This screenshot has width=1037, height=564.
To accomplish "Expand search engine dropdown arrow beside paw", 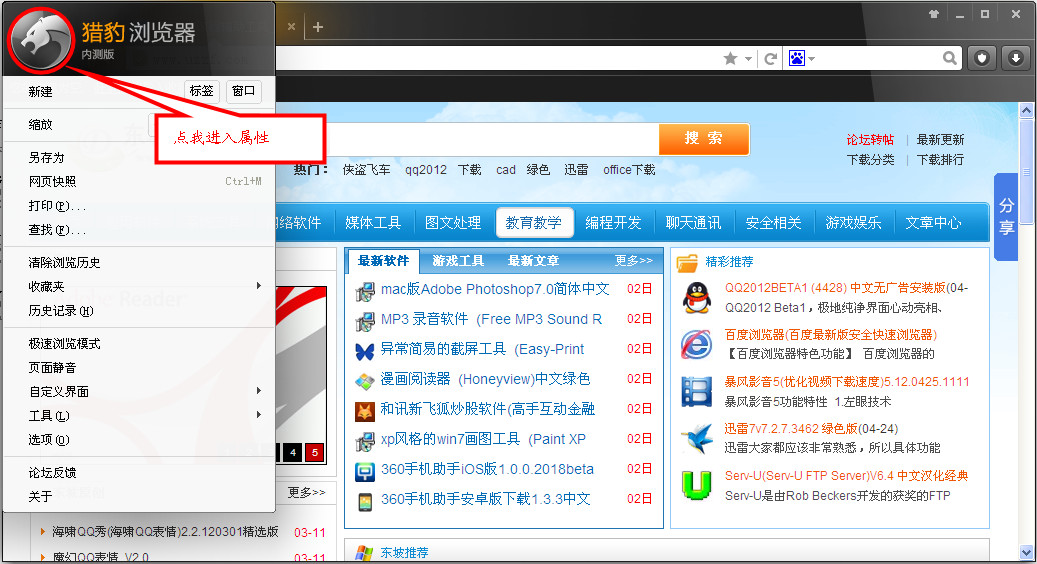I will pyautogui.click(x=811, y=59).
